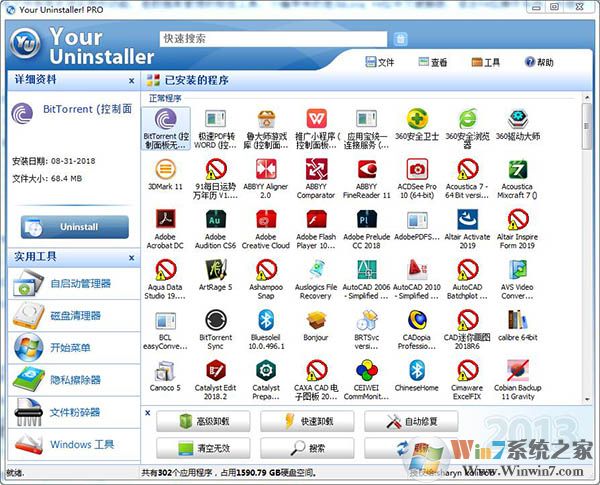Select Altair Activate 2019 icon
600x485 pixels.
tap(467, 219)
